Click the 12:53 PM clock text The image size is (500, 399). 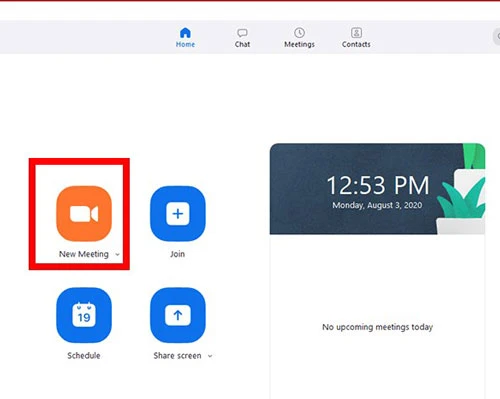[x=378, y=185]
